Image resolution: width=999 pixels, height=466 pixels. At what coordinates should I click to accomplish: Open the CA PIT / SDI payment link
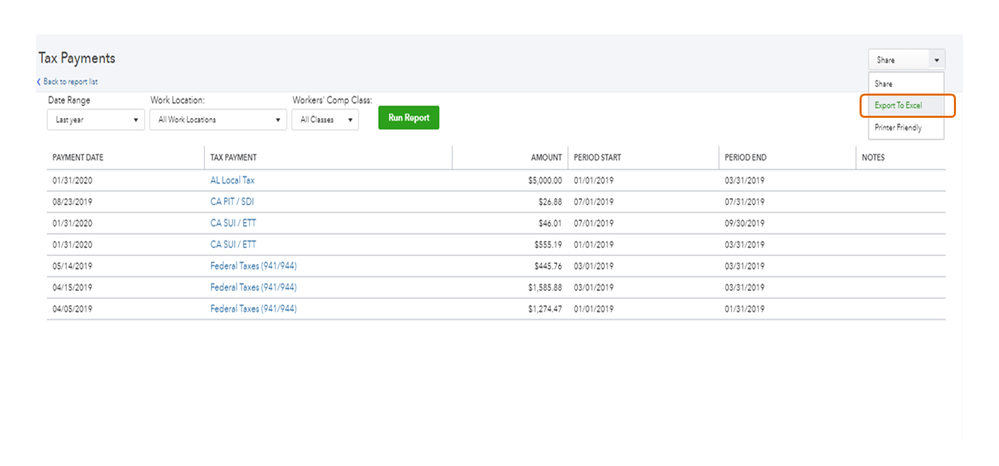pos(232,202)
